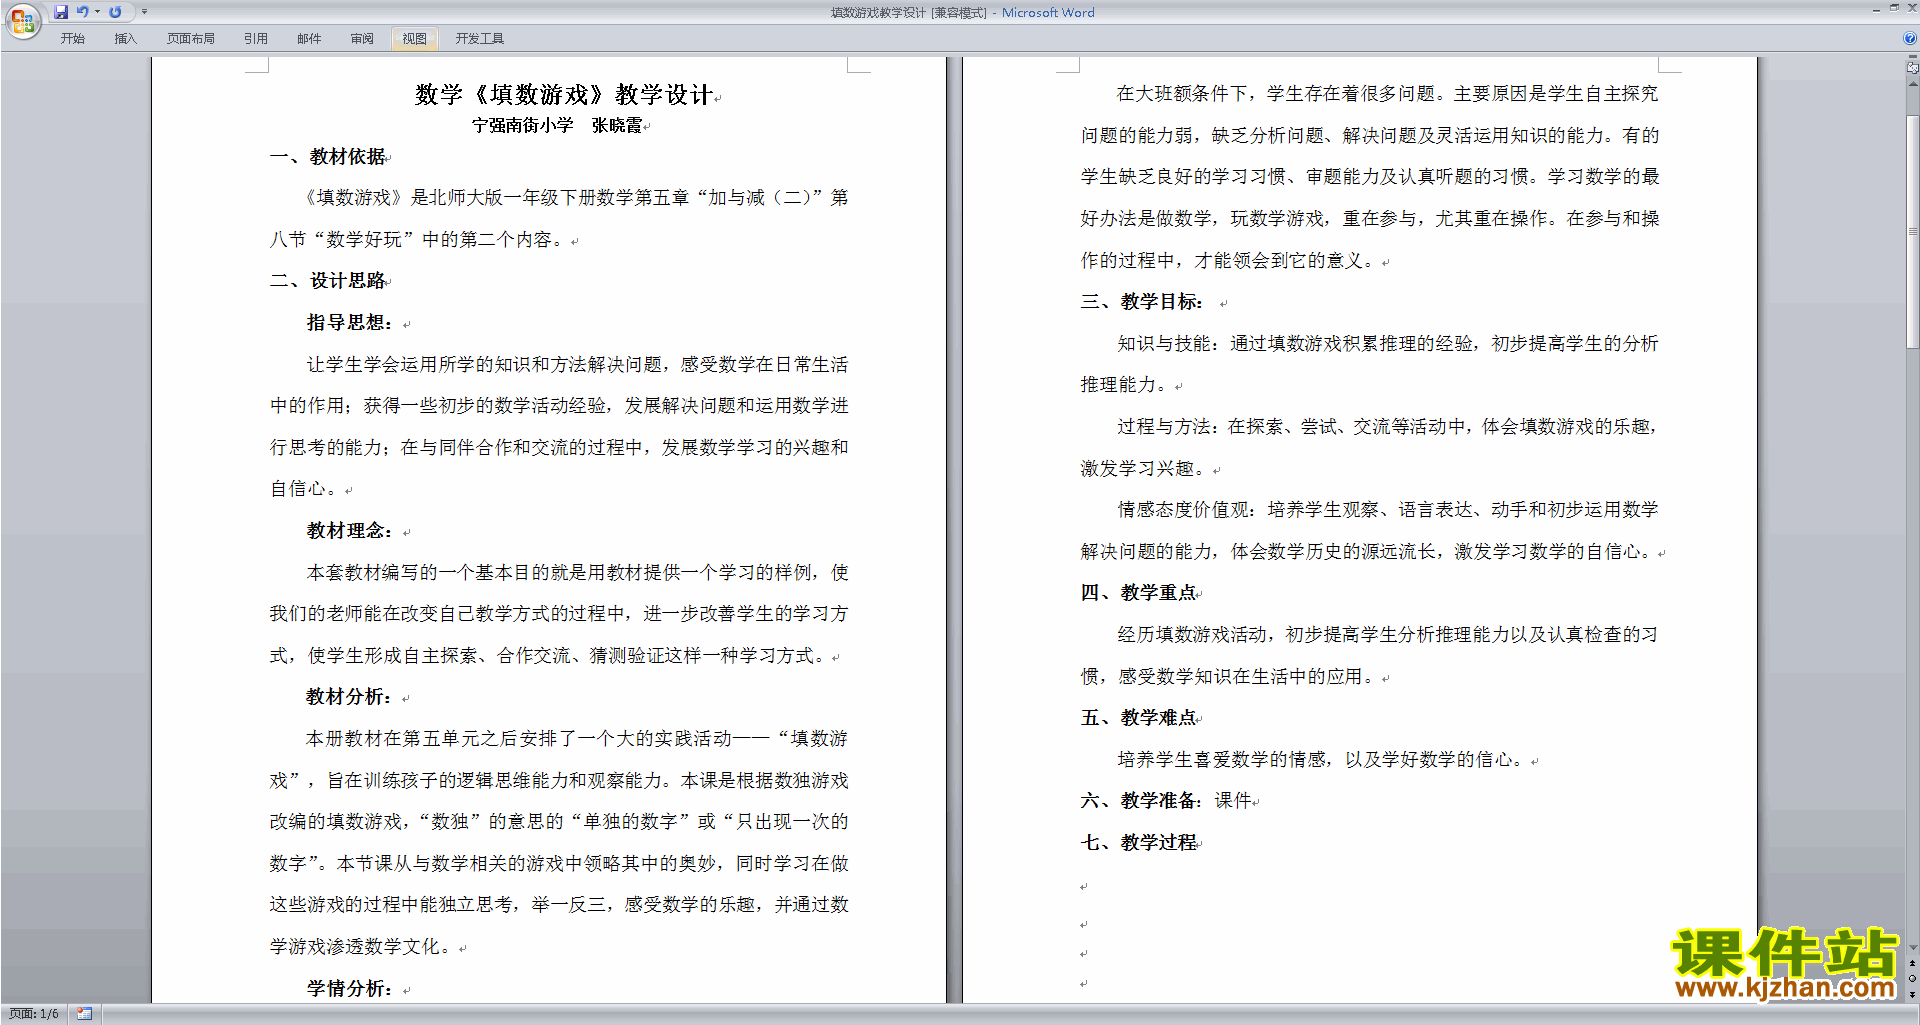Open Select Browse Object round button

(x=1912, y=978)
